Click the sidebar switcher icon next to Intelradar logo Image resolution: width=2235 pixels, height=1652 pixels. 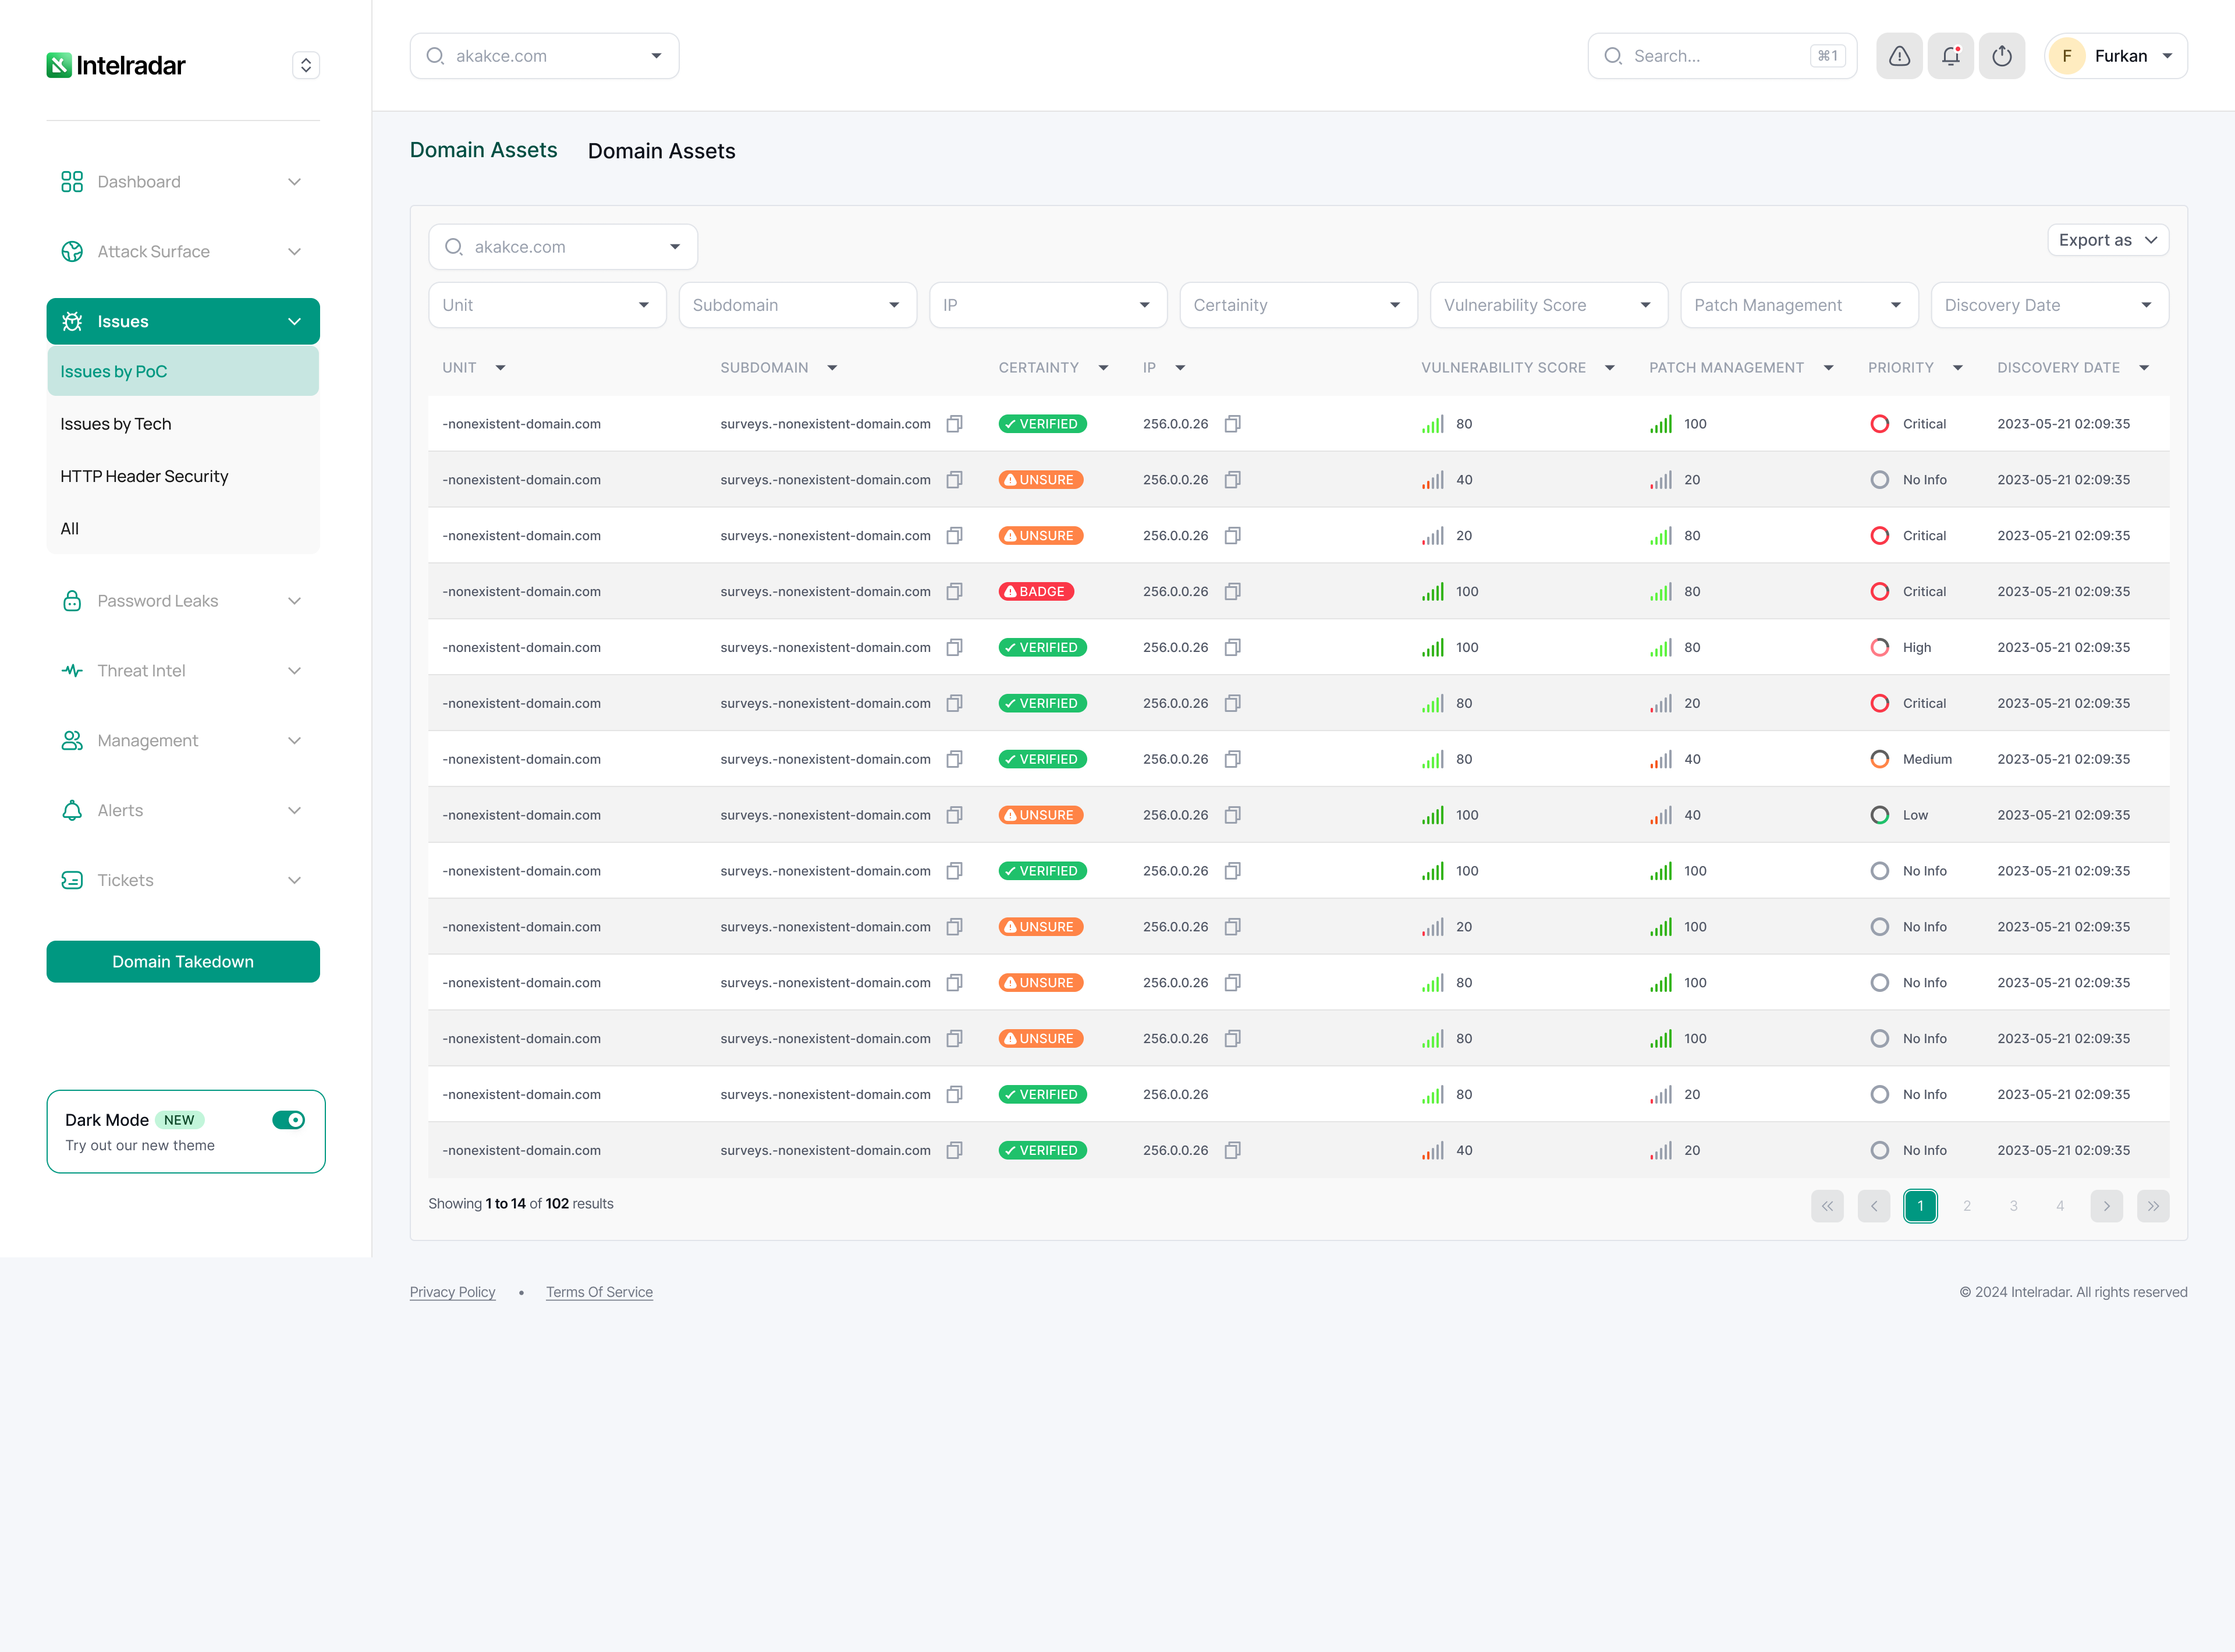306,65
